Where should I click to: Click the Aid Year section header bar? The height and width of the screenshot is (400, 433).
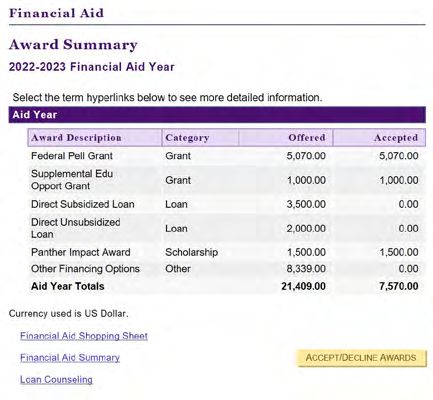pos(217,115)
